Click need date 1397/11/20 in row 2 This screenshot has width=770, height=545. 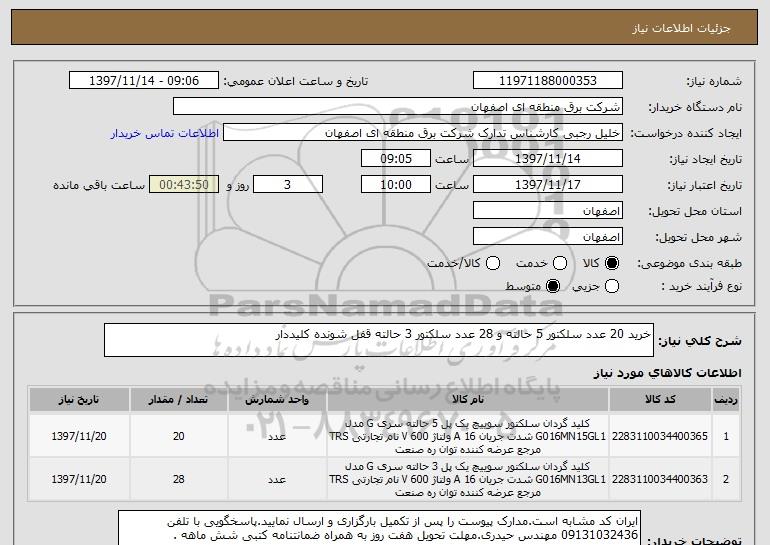click(x=79, y=479)
